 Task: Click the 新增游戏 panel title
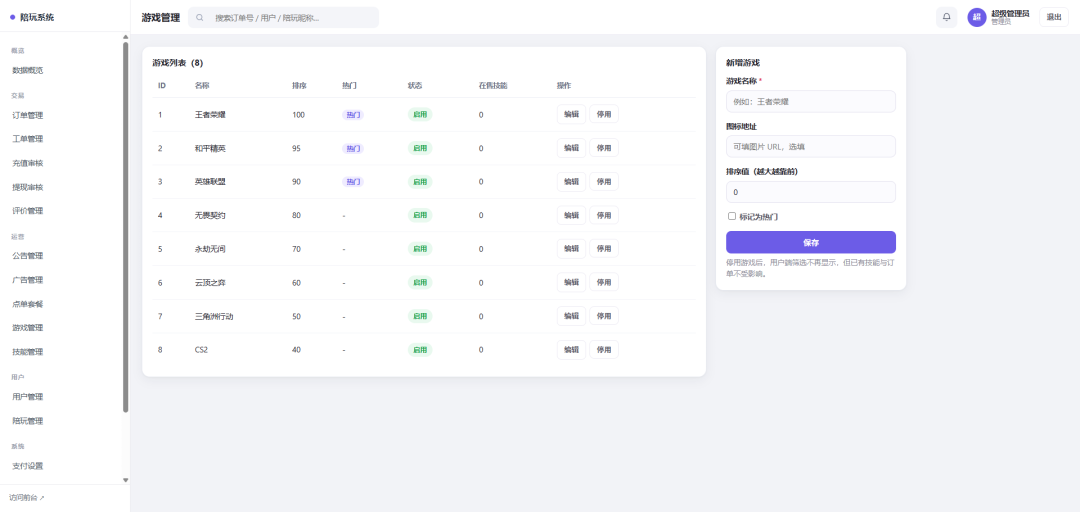(742, 63)
